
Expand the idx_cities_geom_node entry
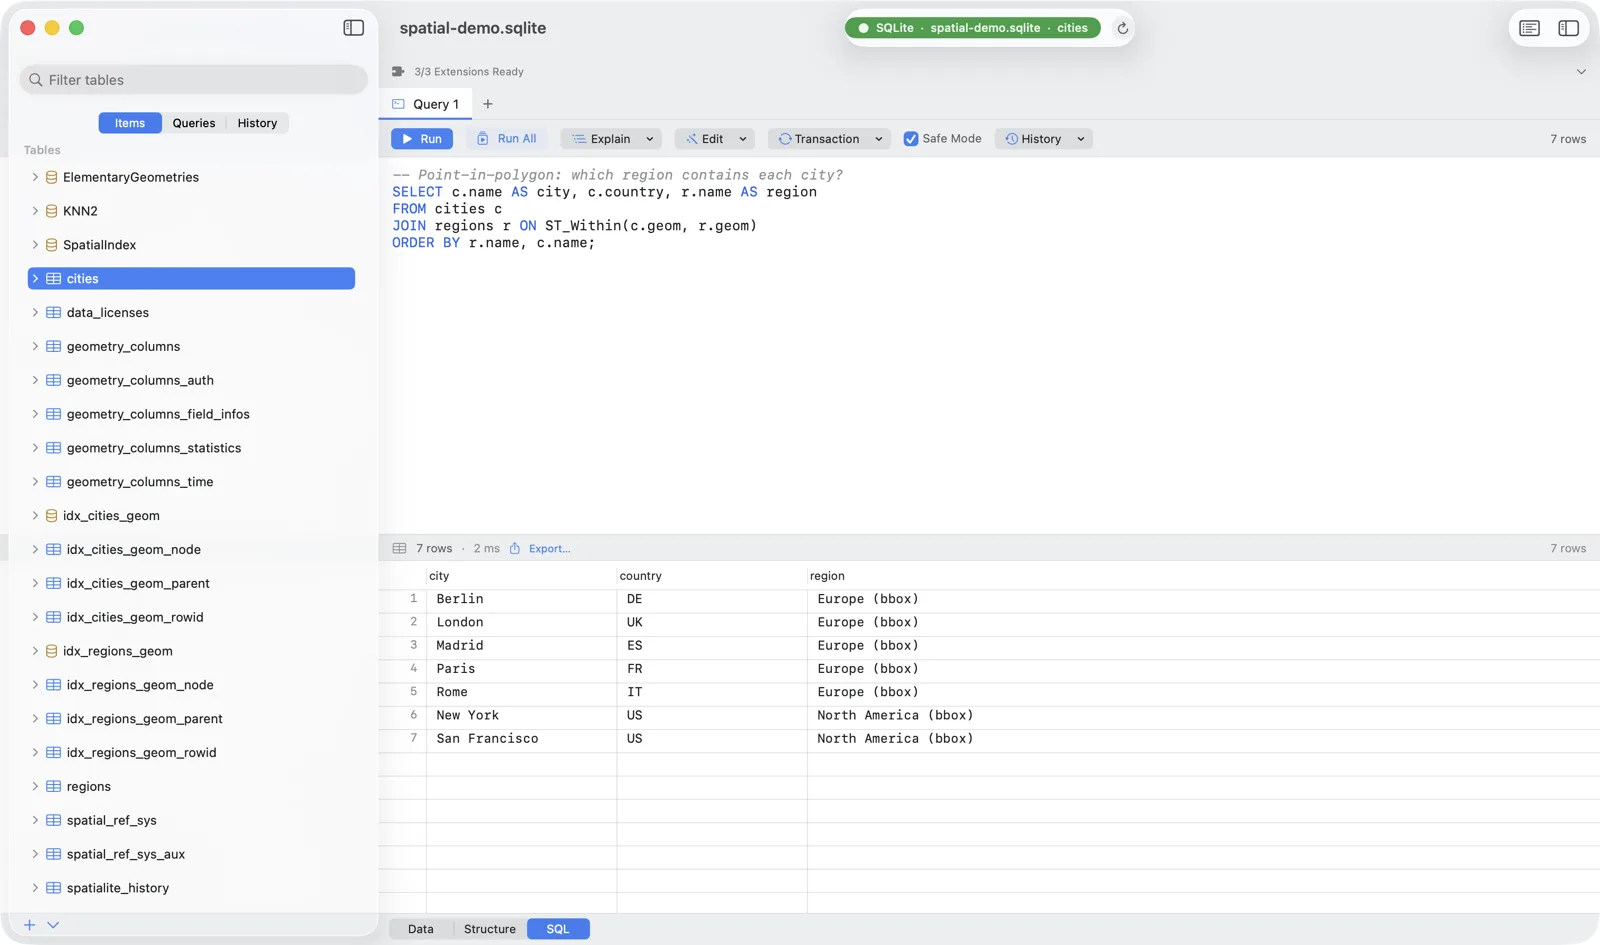(35, 550)
